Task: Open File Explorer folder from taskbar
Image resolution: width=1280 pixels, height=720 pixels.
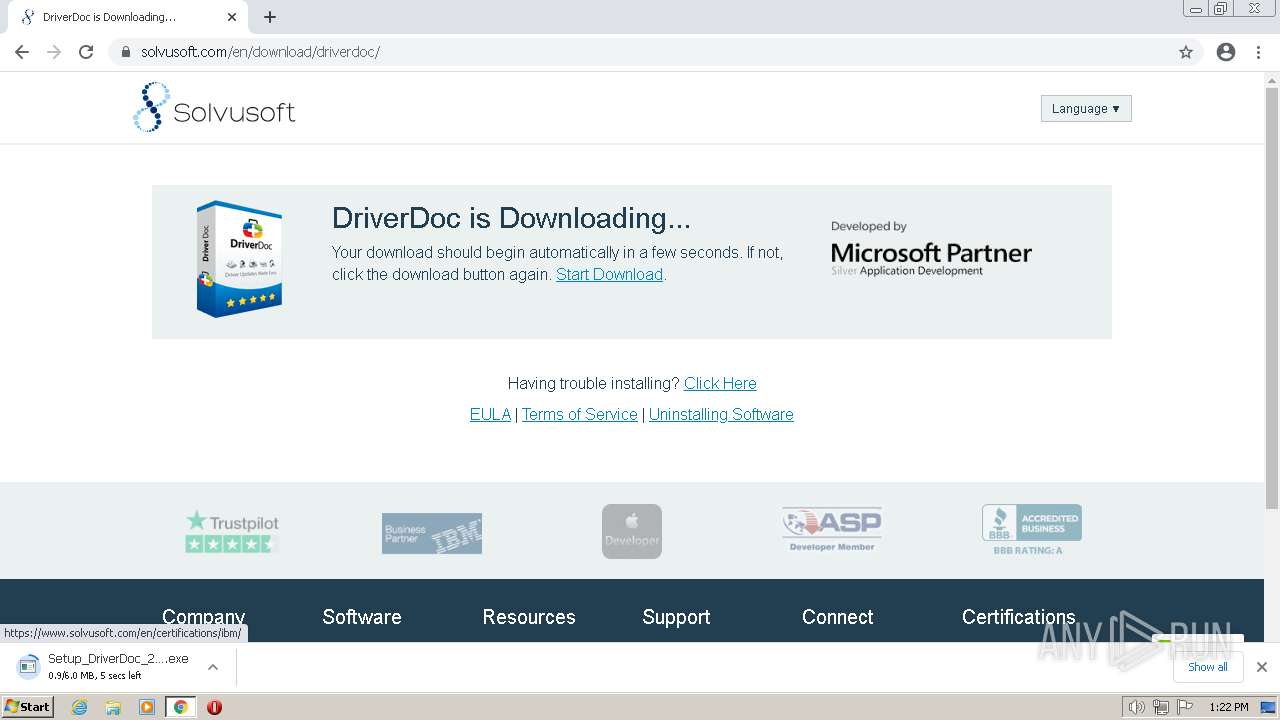Action: tap(113, 707)
